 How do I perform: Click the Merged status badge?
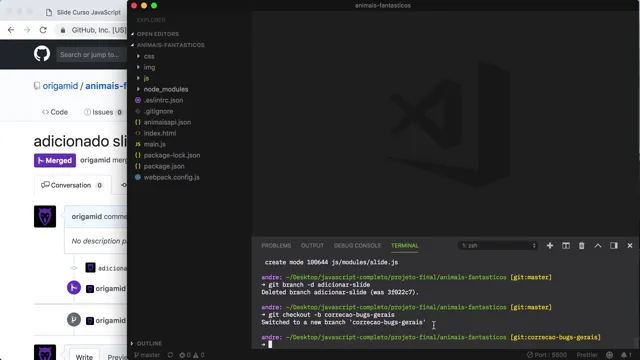tap(55, 160)
